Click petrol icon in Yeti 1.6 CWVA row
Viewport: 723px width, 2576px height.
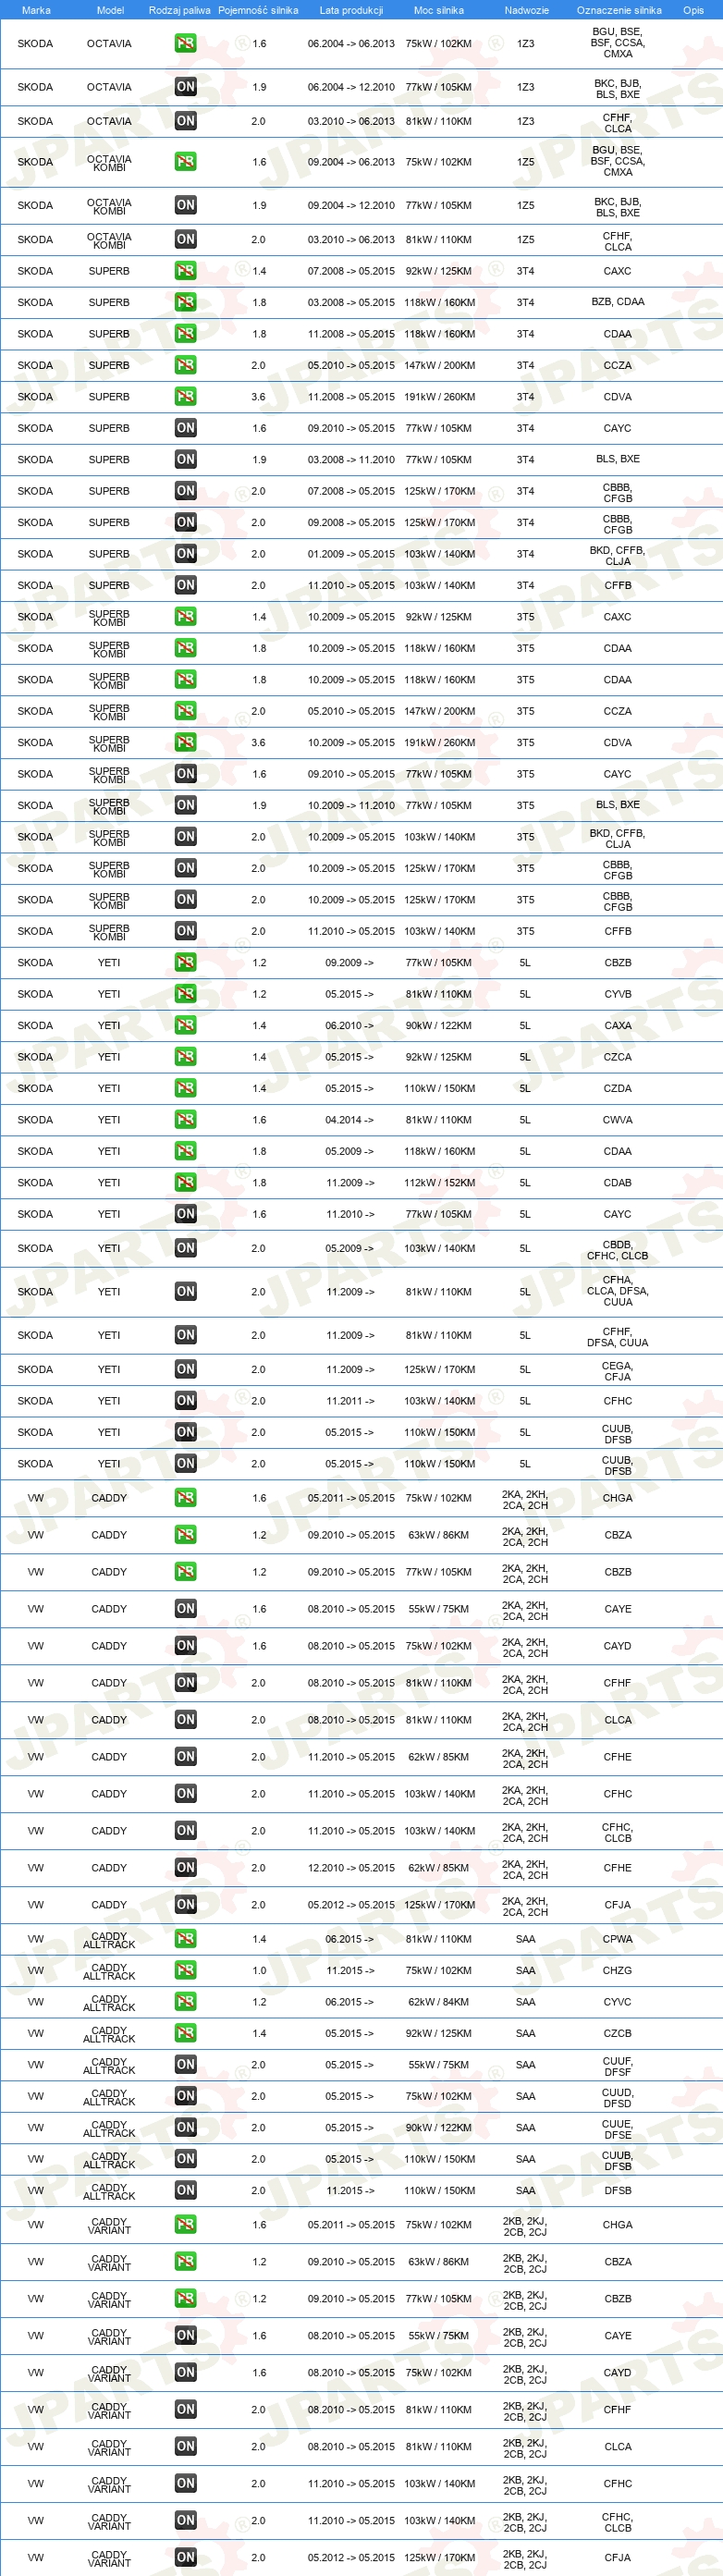[185, 1120]
